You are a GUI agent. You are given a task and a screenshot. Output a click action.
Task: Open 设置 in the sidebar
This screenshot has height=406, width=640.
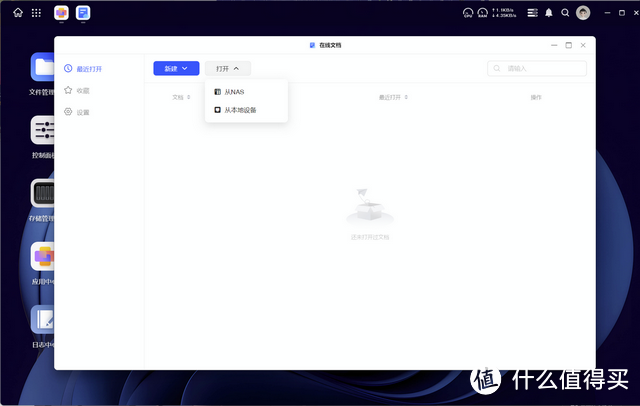(x=77, y=112)
